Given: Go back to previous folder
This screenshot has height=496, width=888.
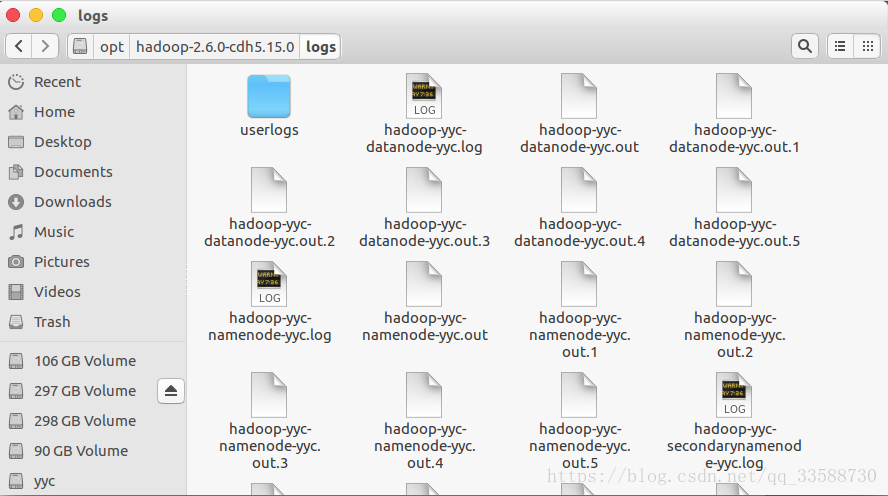Looking at the screenshot, I should tap(19, 46).
